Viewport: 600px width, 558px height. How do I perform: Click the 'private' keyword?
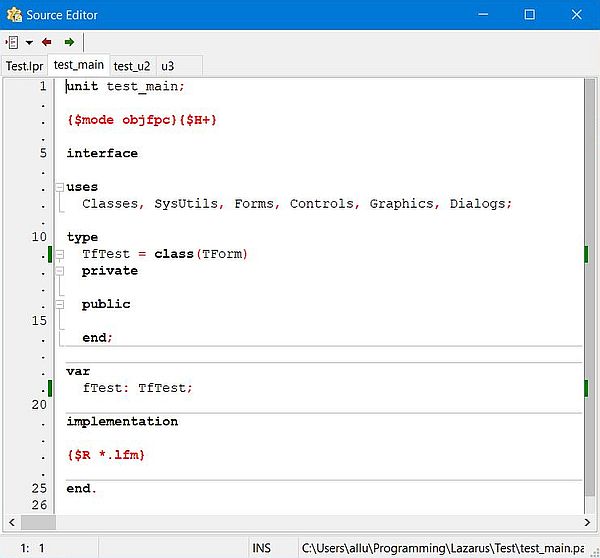coord(110,271)
